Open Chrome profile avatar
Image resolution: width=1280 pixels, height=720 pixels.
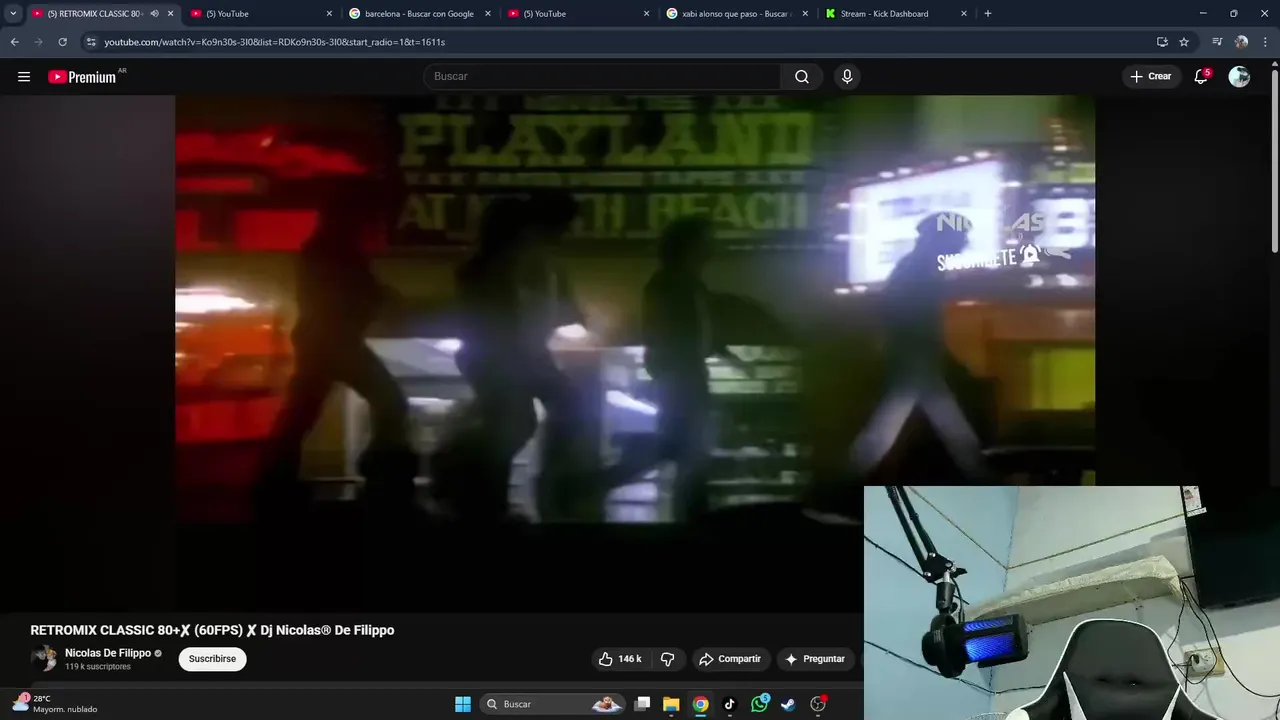pyautogui.click(x=1241, y=42)
